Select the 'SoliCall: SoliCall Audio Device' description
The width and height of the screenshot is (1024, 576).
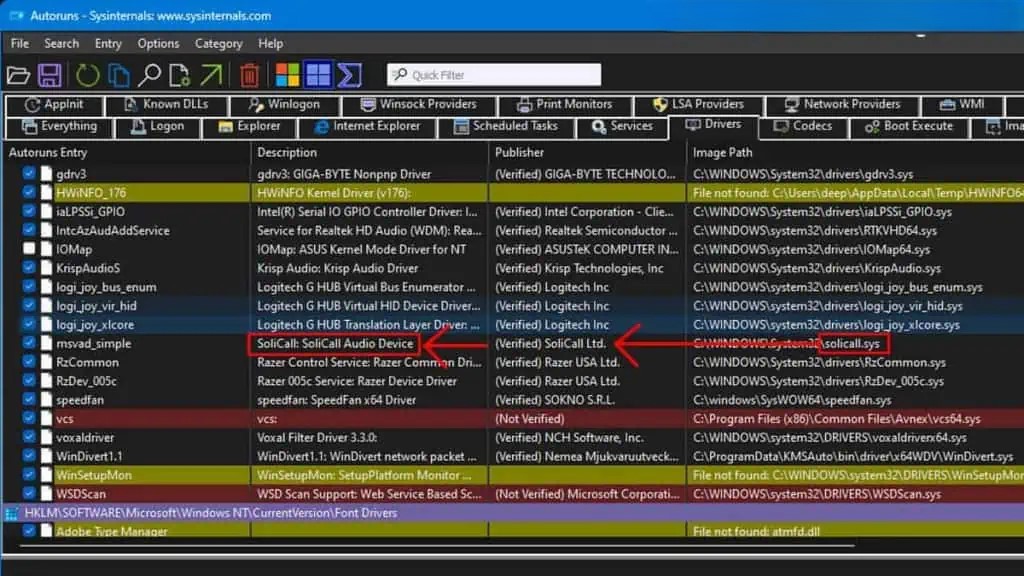334,344
